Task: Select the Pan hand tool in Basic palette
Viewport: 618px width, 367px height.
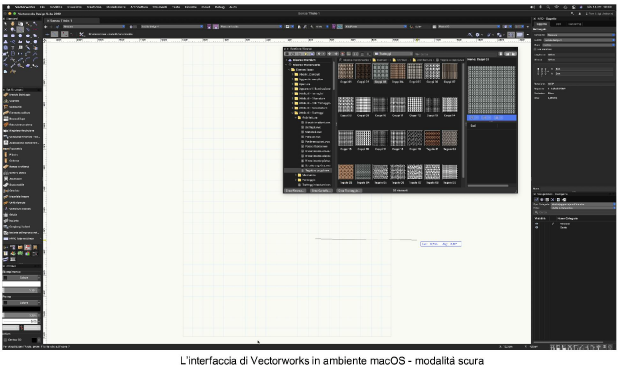Action: click(x=13, y=24)
